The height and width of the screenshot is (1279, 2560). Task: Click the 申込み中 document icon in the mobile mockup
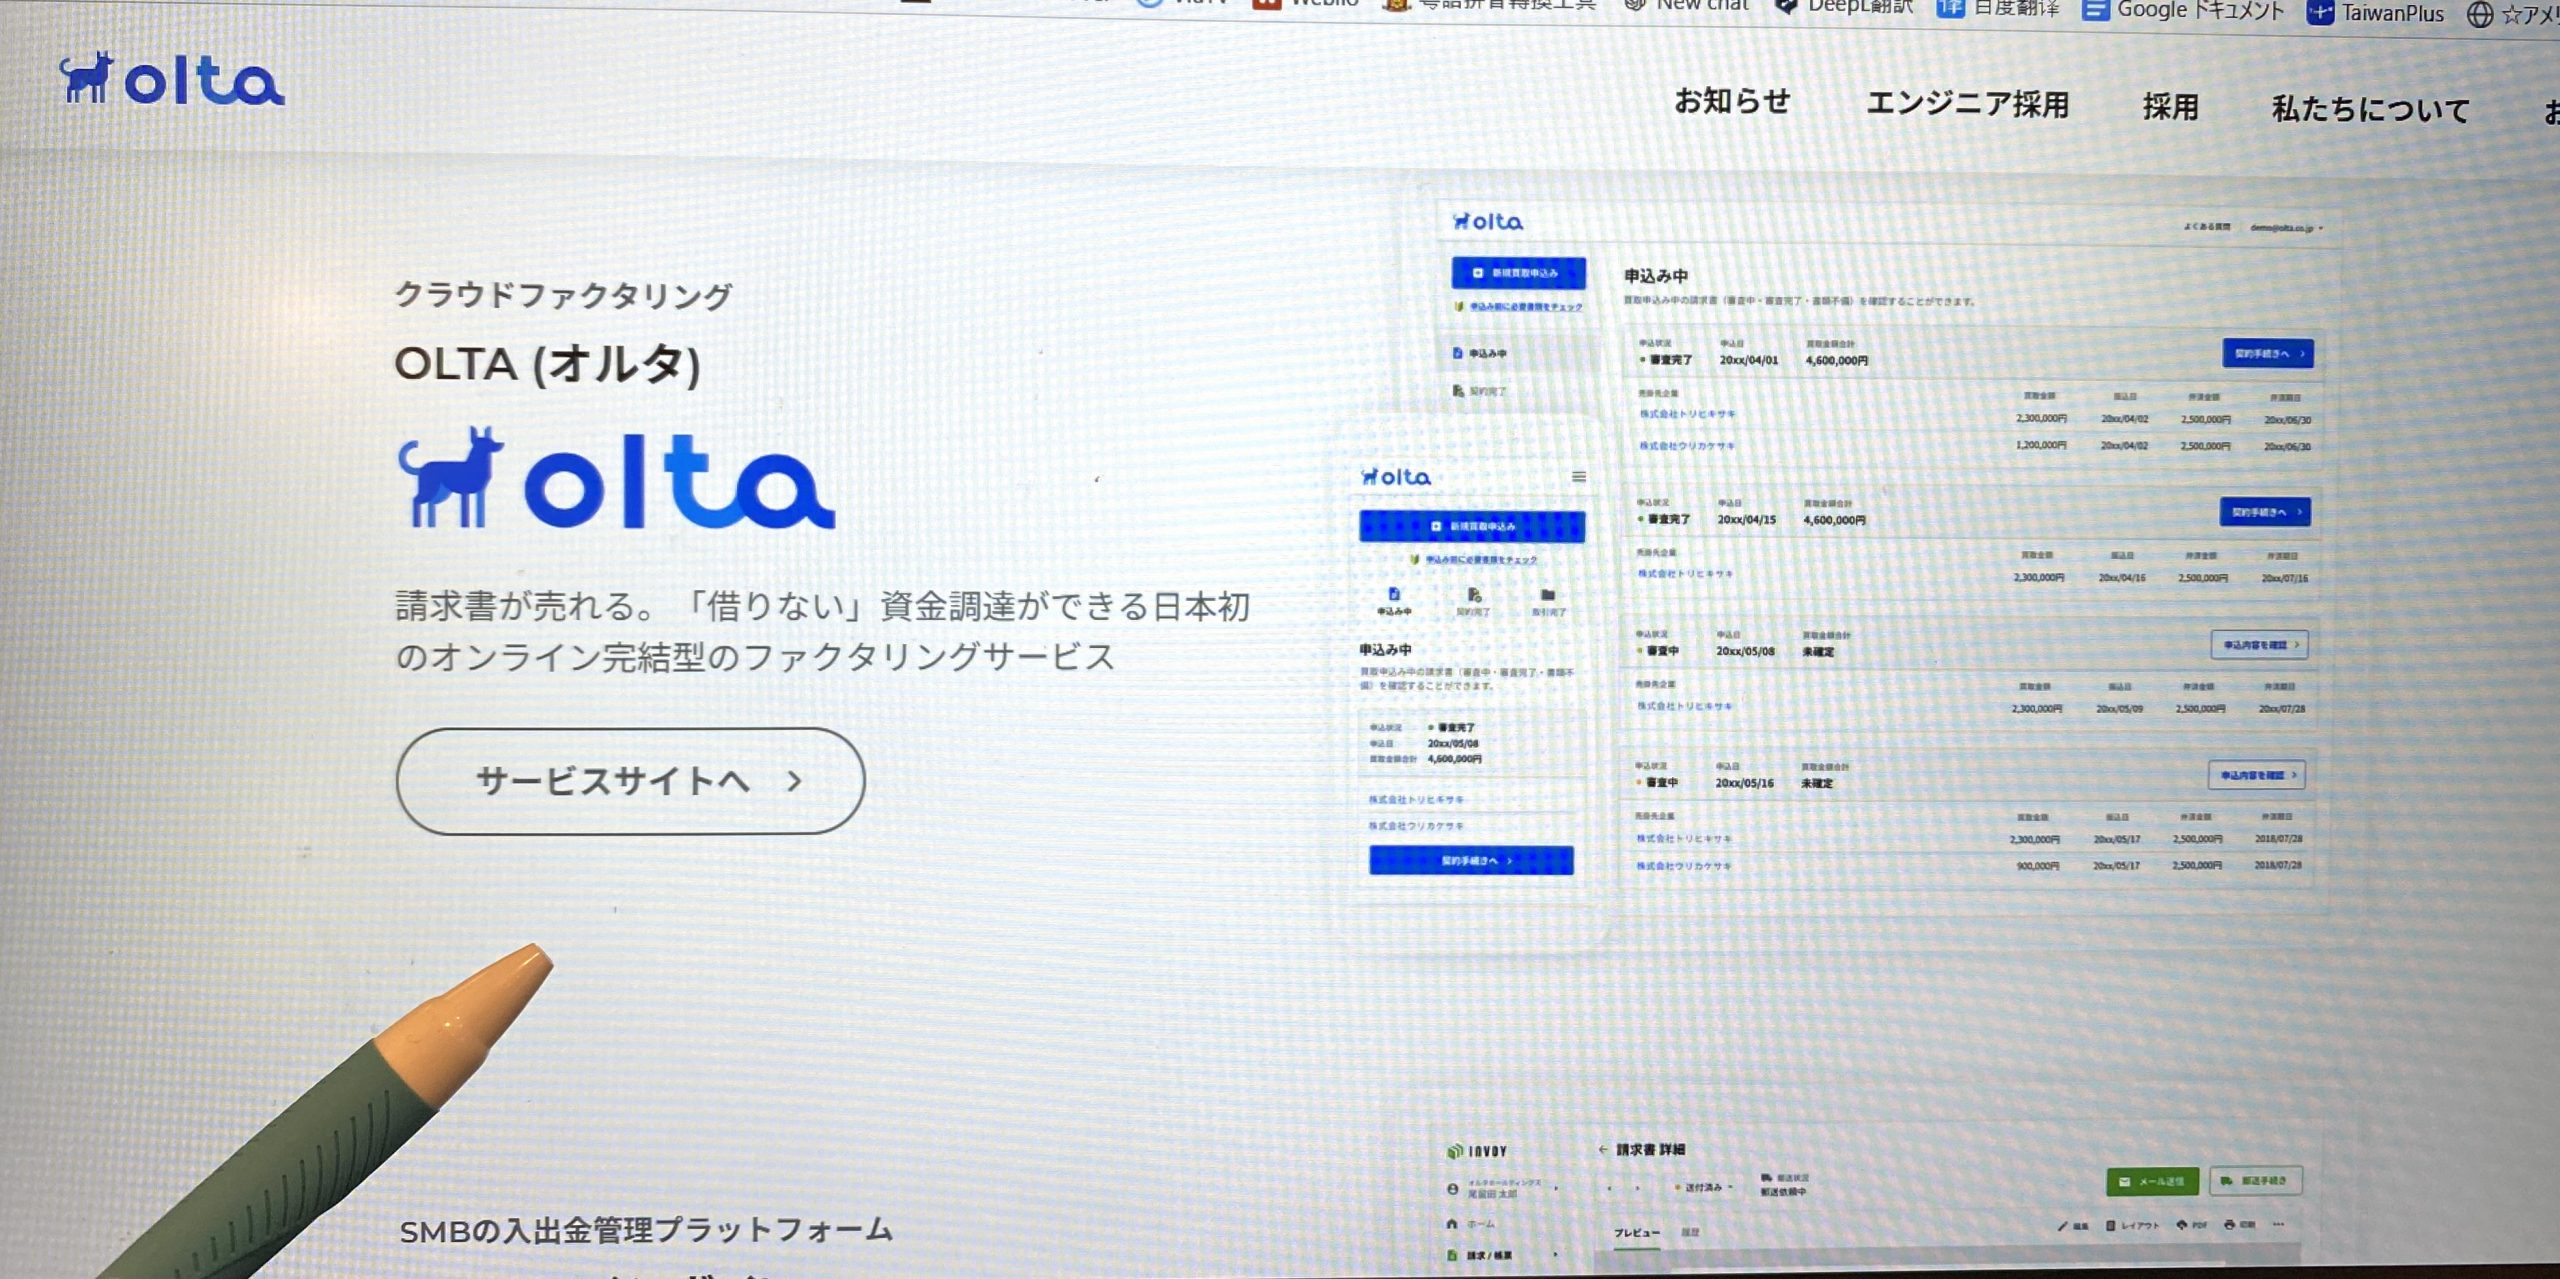pos(1394,594)
